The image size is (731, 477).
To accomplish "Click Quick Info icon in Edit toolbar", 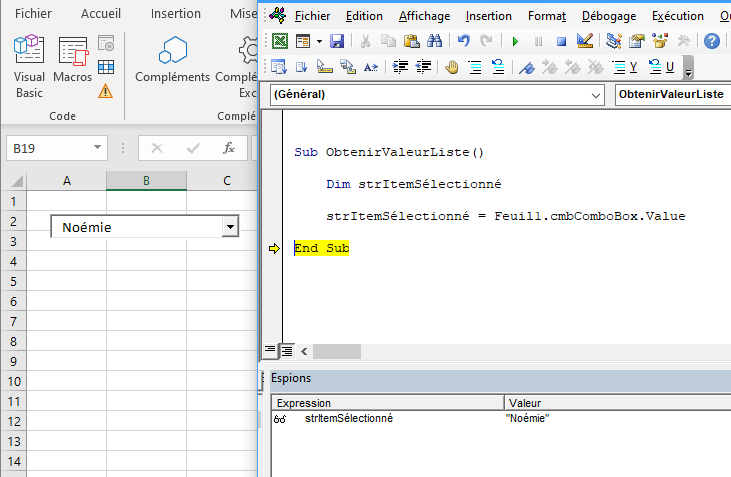I will [x=324, y=67].
